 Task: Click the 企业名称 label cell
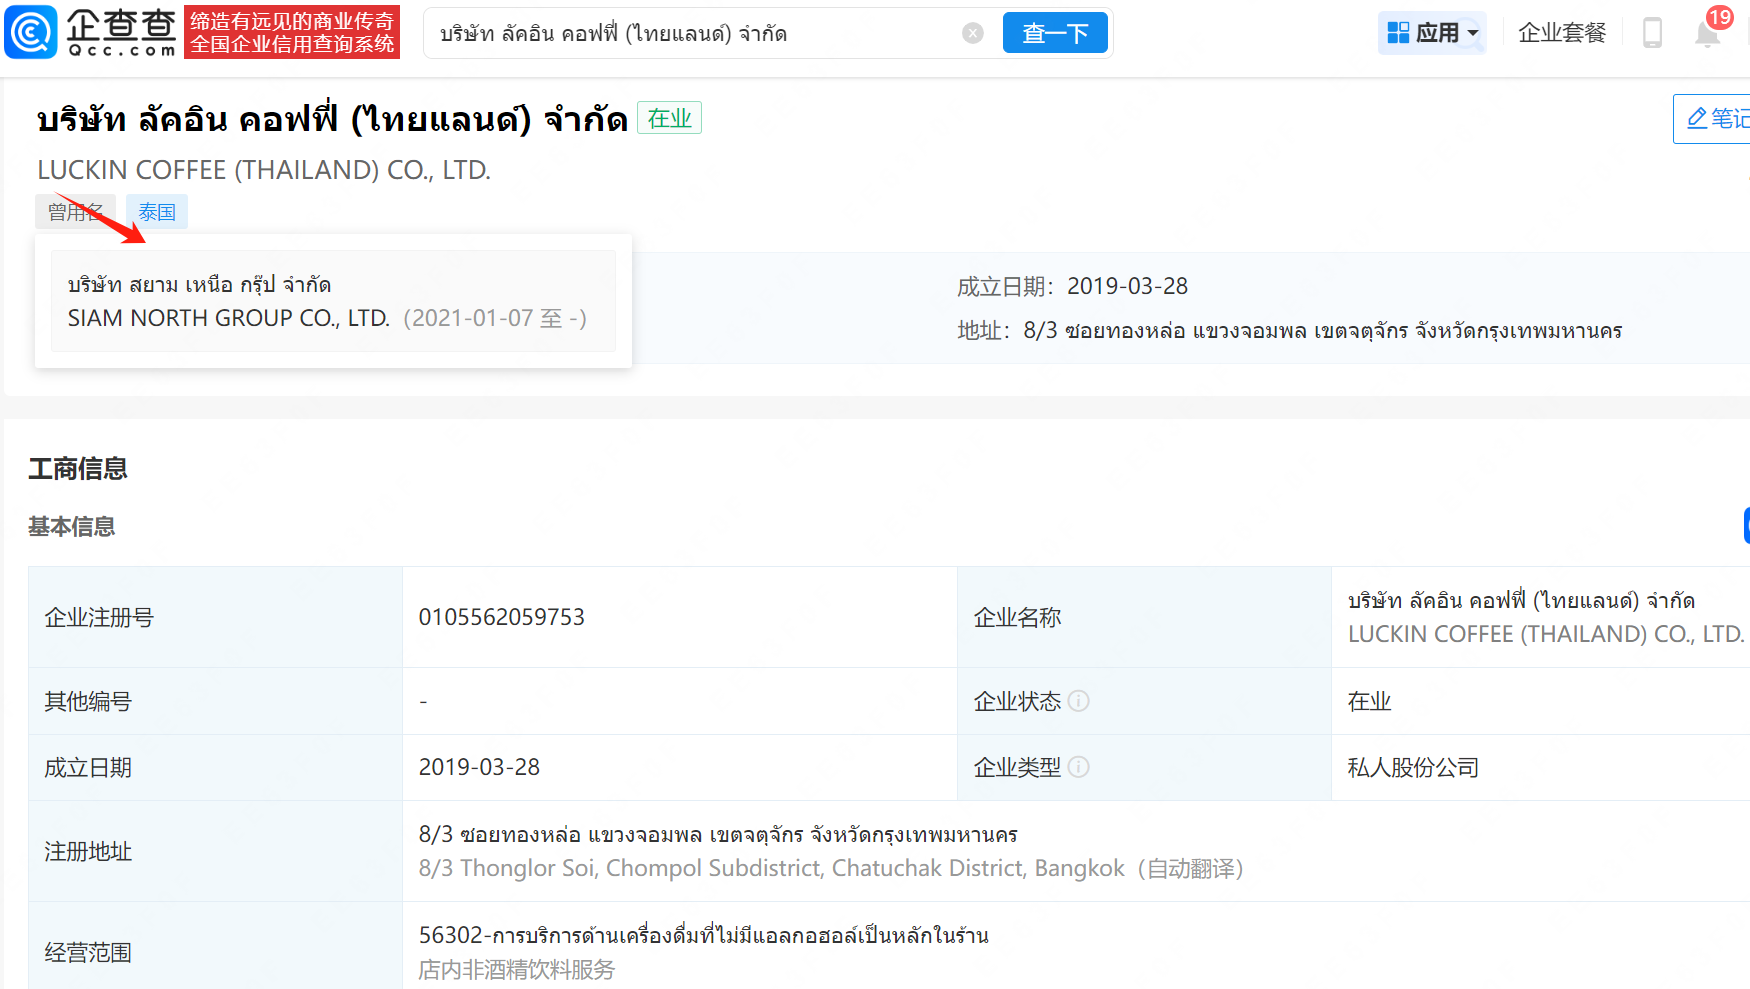tap(1144, 617)
